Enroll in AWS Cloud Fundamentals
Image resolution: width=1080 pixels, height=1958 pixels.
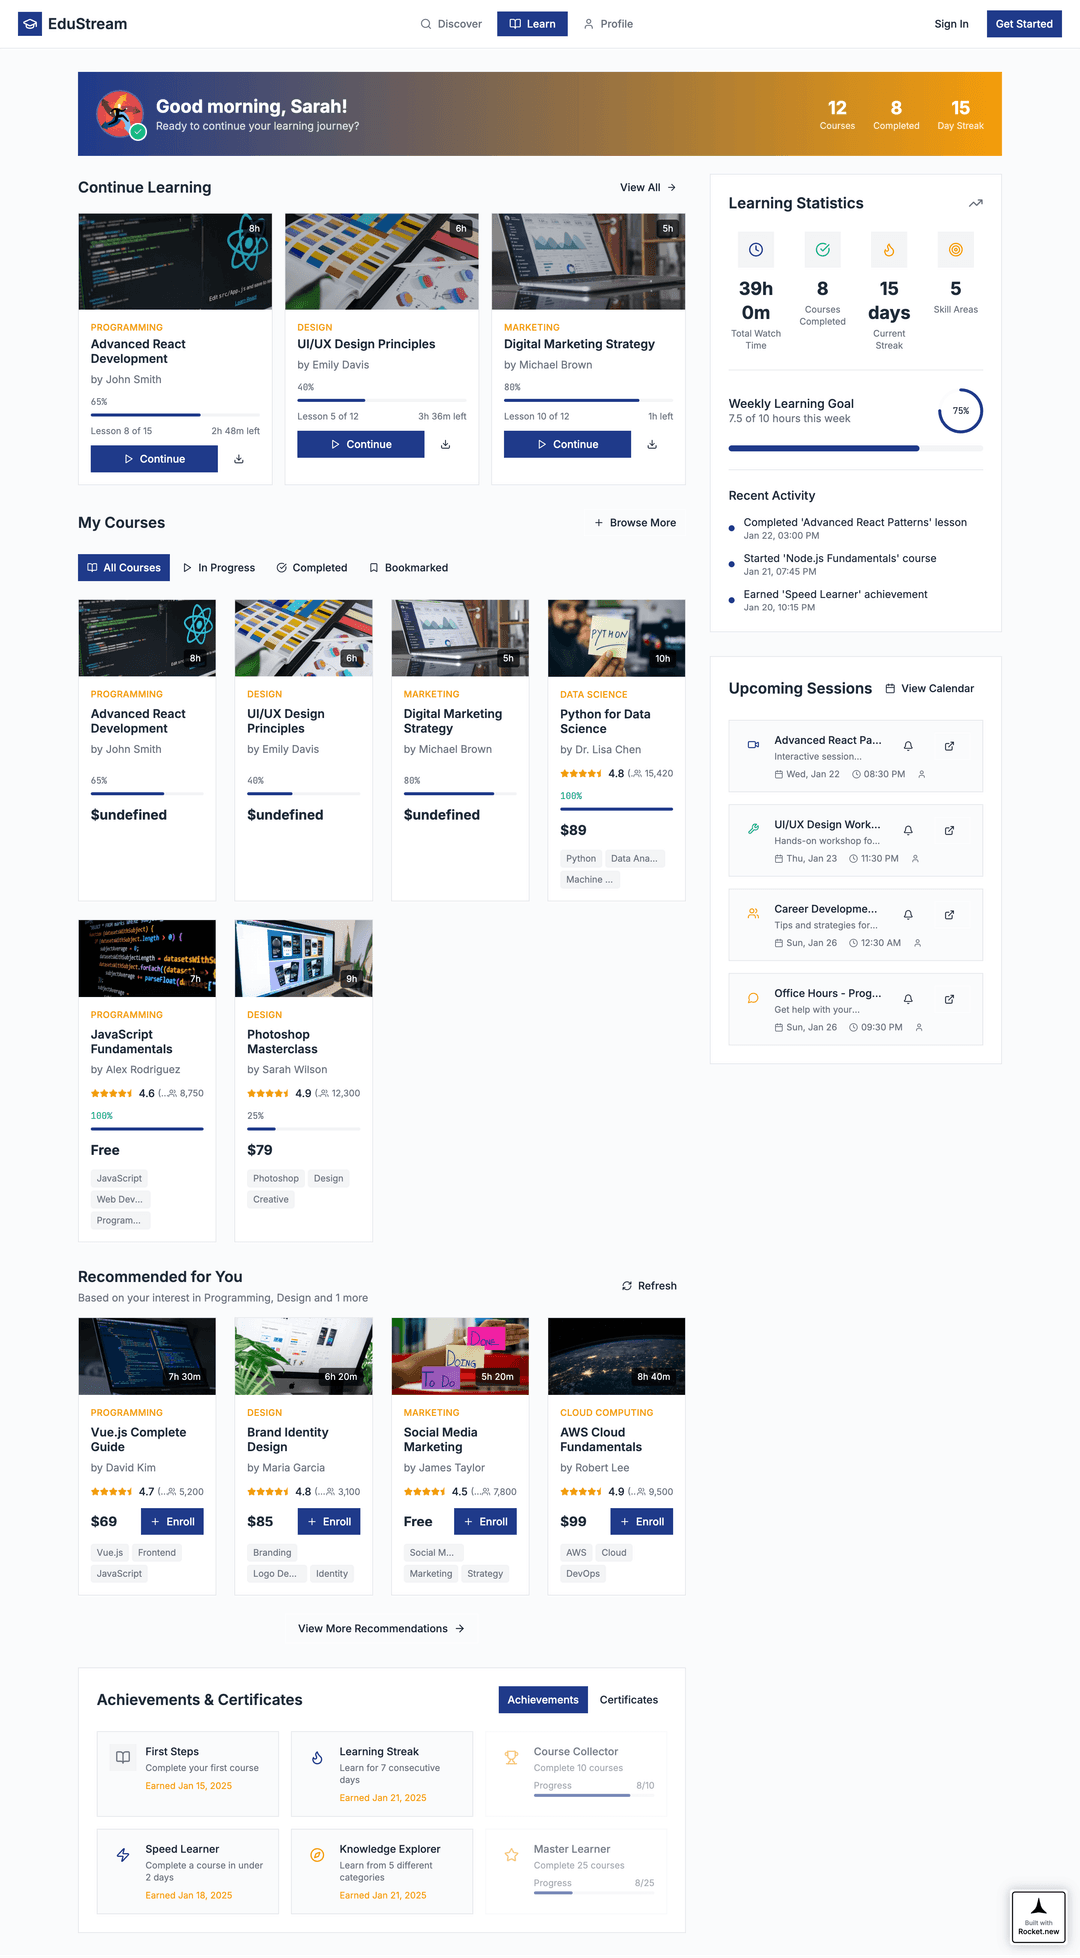click(x=642, y=1522)
